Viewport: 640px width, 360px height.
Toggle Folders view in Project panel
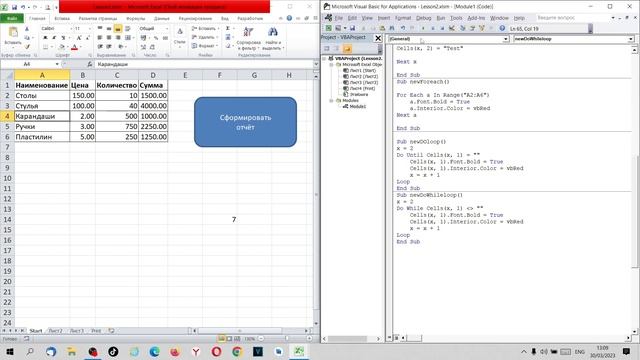[x=347, y=49]
